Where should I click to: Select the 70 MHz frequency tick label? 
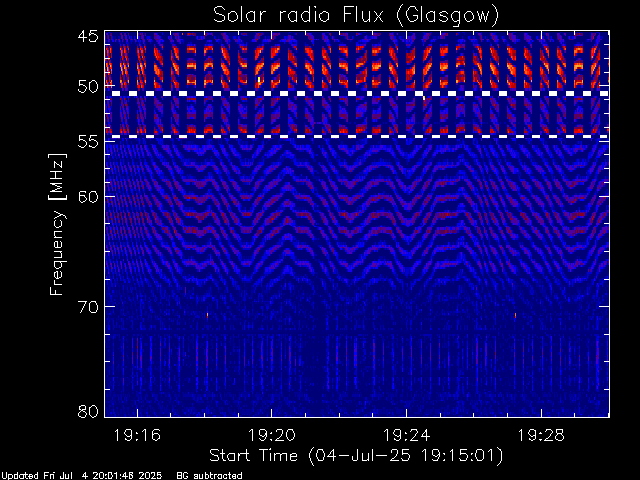(88, 306)
